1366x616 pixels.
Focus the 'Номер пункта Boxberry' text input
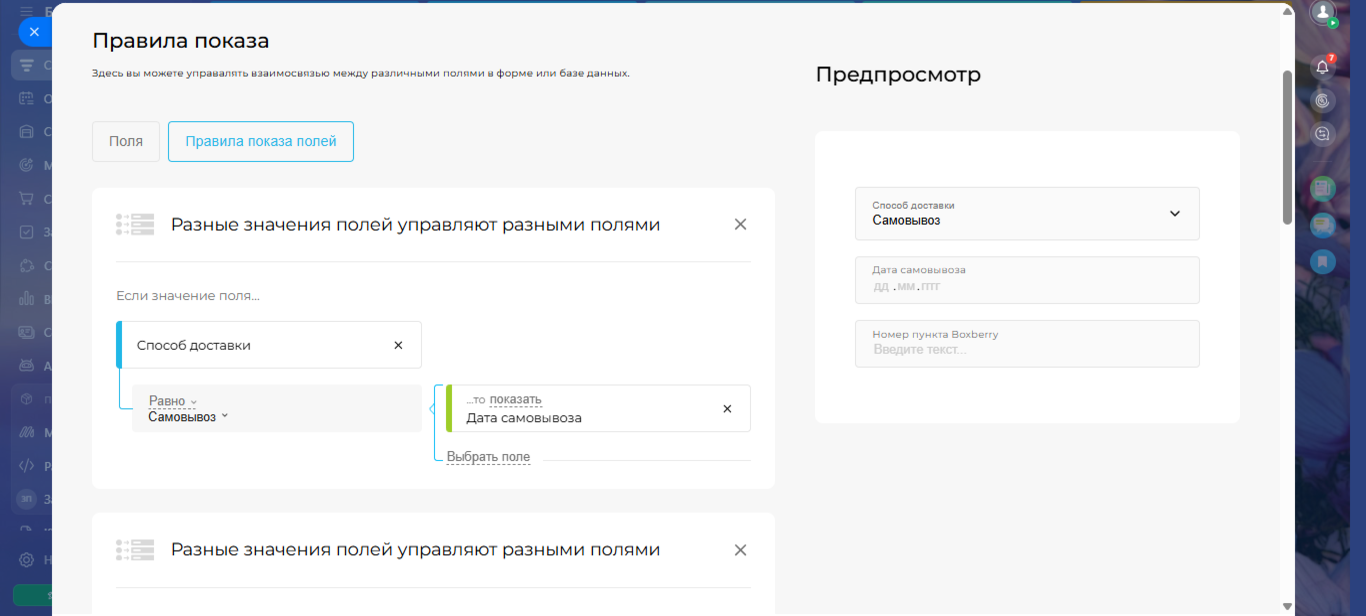point(1026,349)
